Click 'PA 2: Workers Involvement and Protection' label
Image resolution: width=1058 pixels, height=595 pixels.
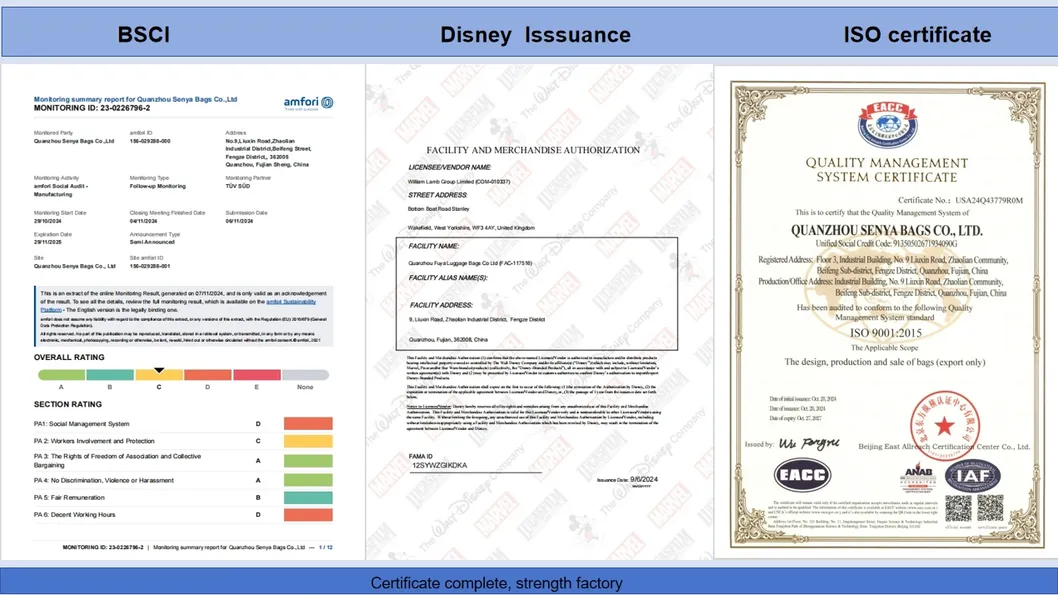[94, 441]
